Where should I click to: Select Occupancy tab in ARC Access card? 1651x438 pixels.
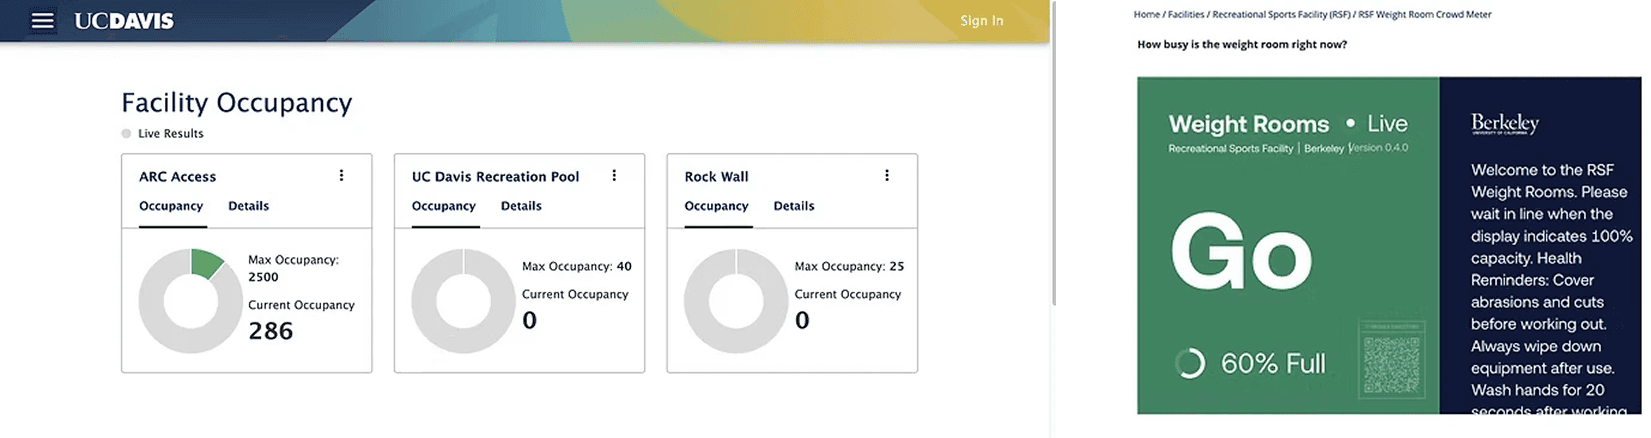click(171, 206)
